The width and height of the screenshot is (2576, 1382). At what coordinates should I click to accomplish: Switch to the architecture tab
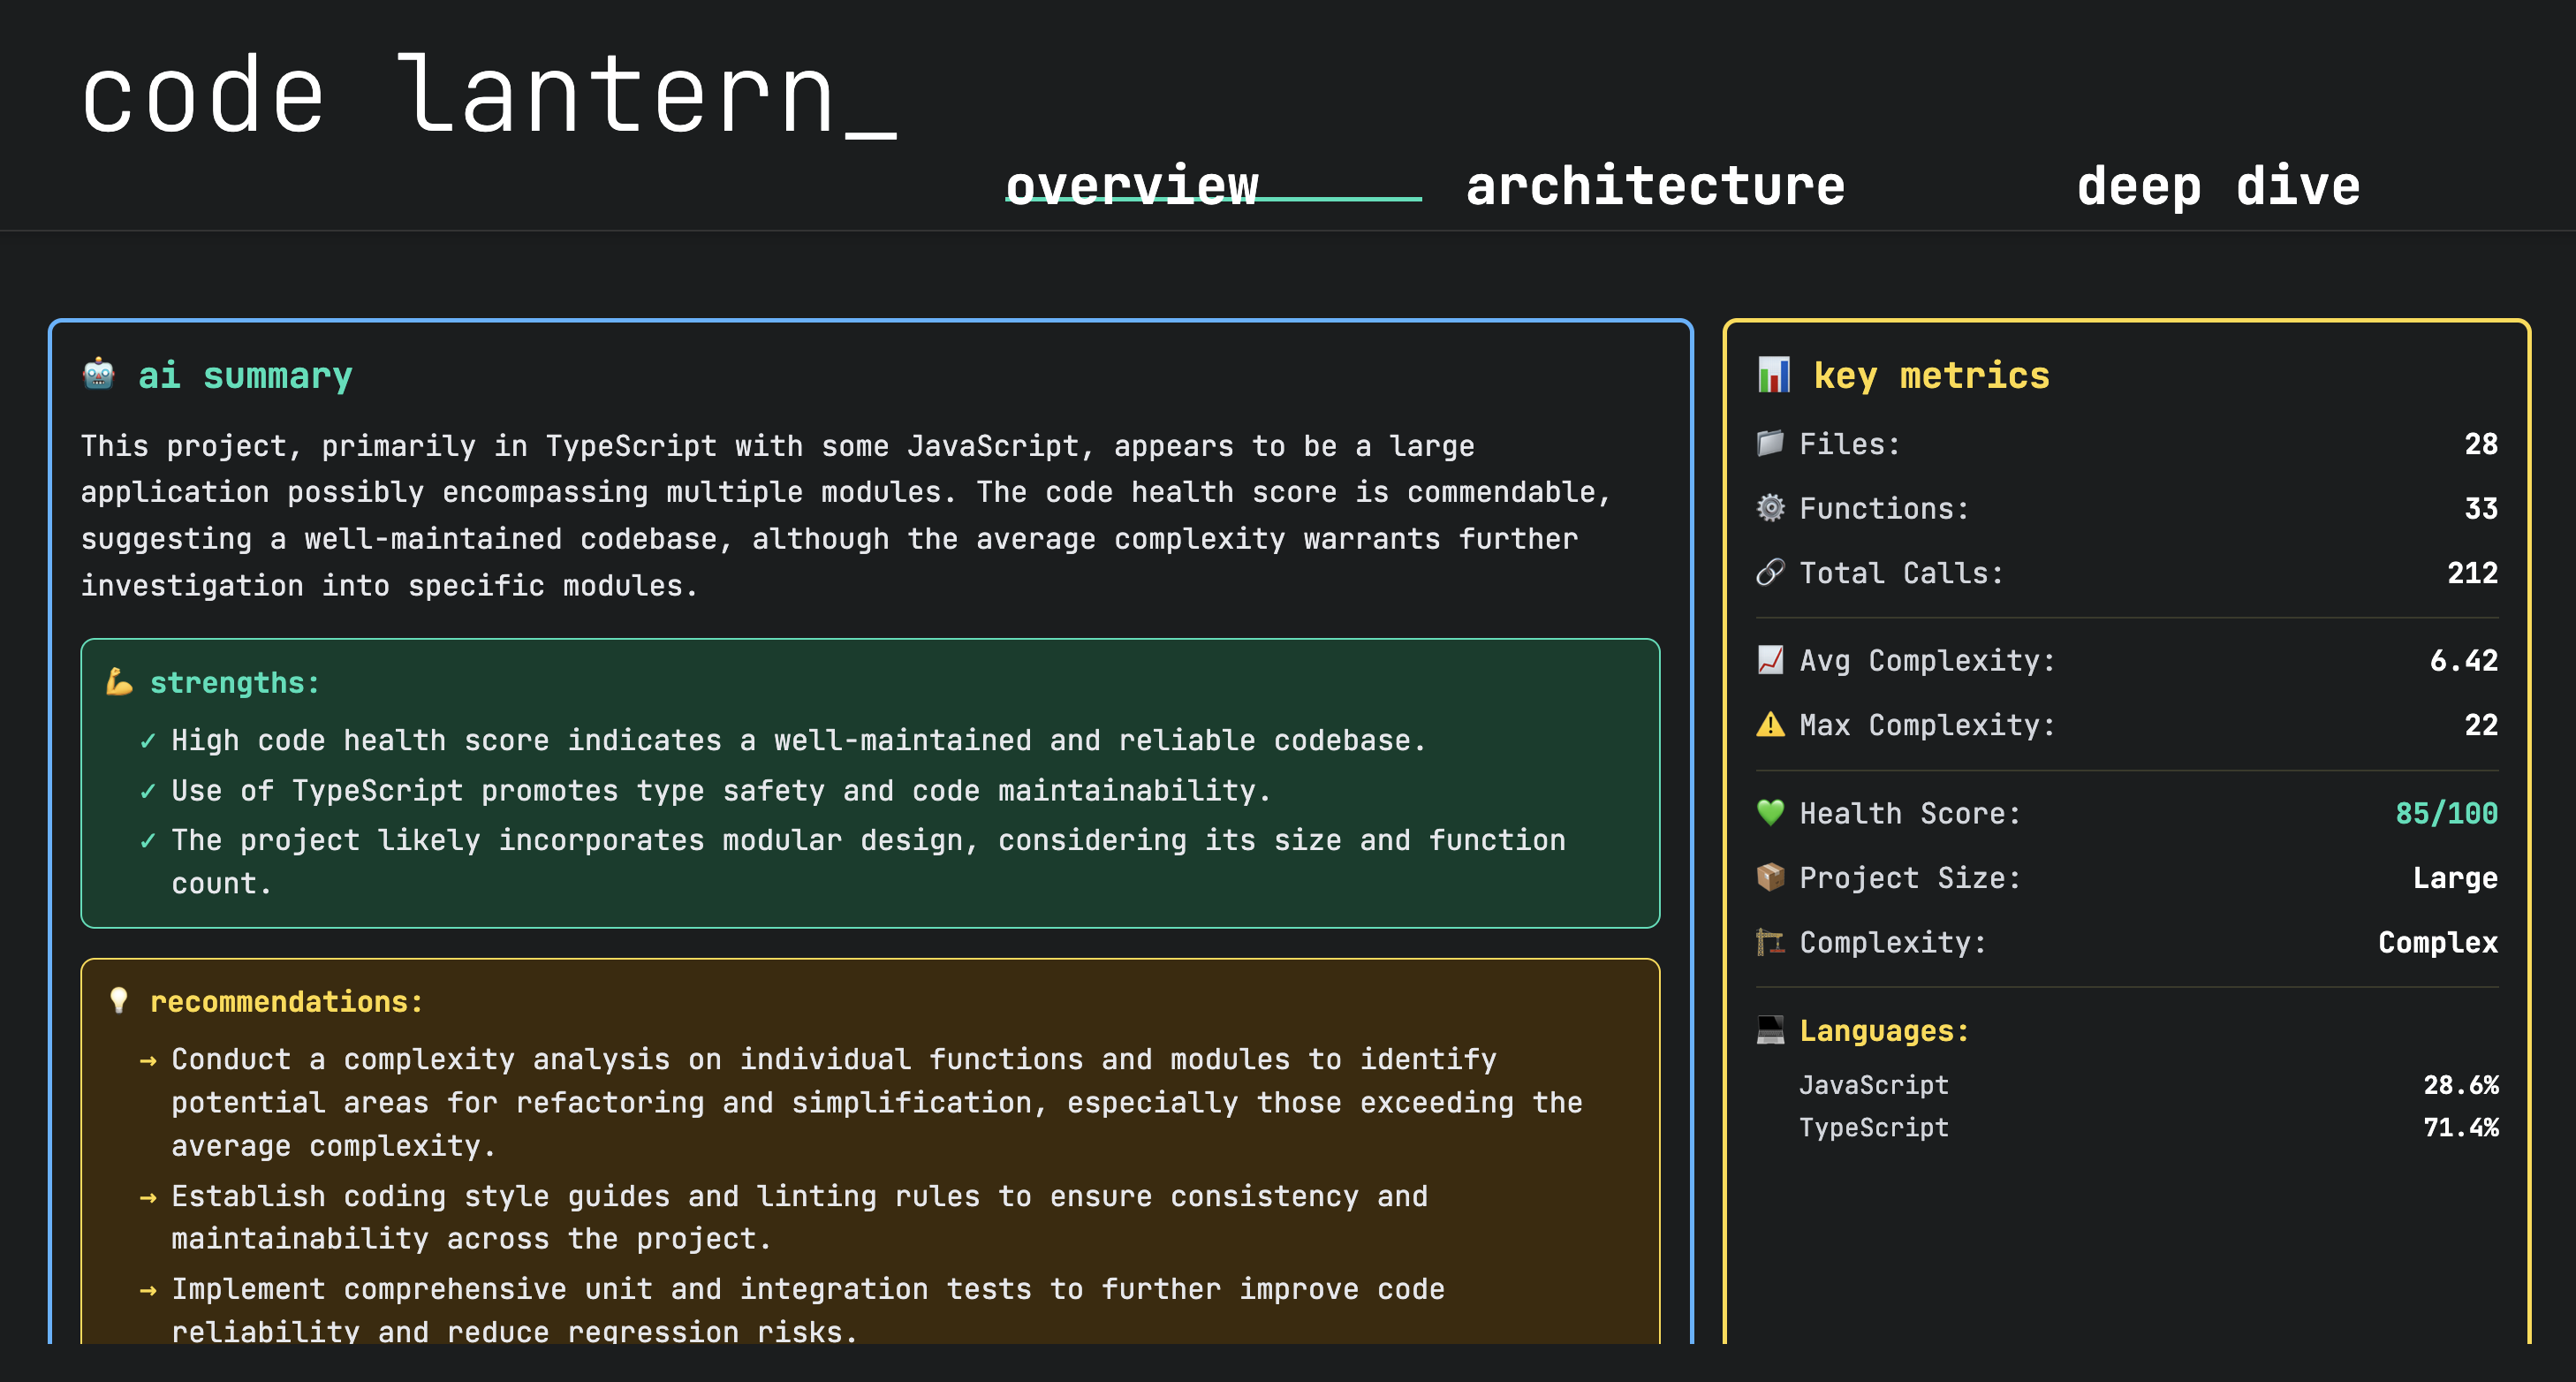click(x=1655, y=186)
